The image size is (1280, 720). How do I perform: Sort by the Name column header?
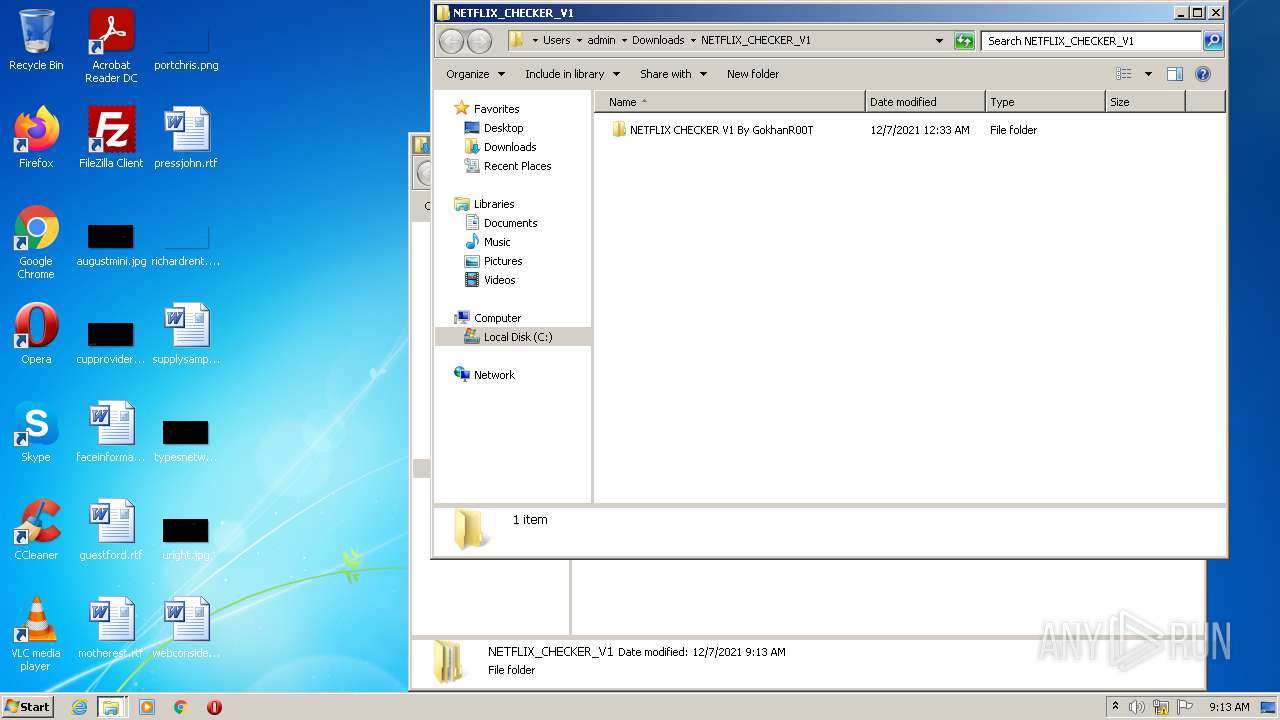tap(730, 102)
